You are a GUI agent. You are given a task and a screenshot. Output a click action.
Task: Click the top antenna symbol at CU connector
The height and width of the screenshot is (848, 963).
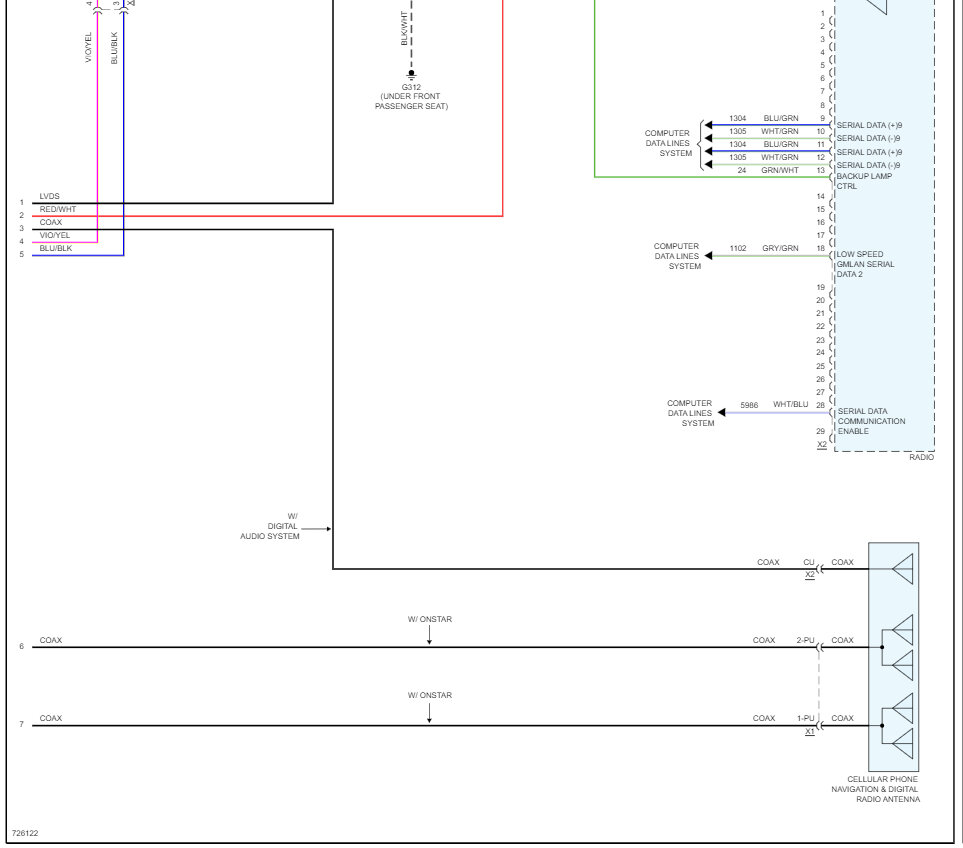tap(902, 569)
